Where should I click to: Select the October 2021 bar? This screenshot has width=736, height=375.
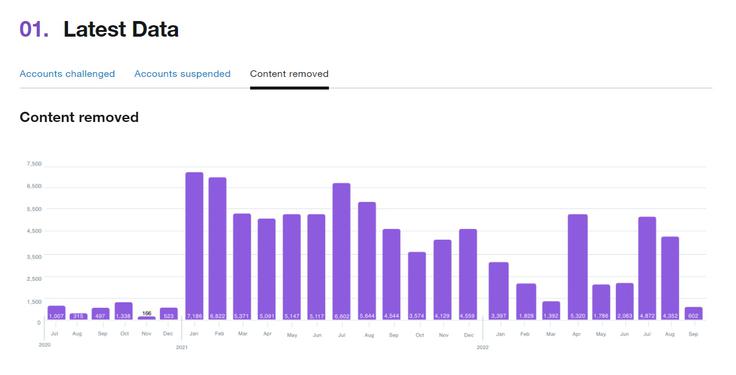417,286
